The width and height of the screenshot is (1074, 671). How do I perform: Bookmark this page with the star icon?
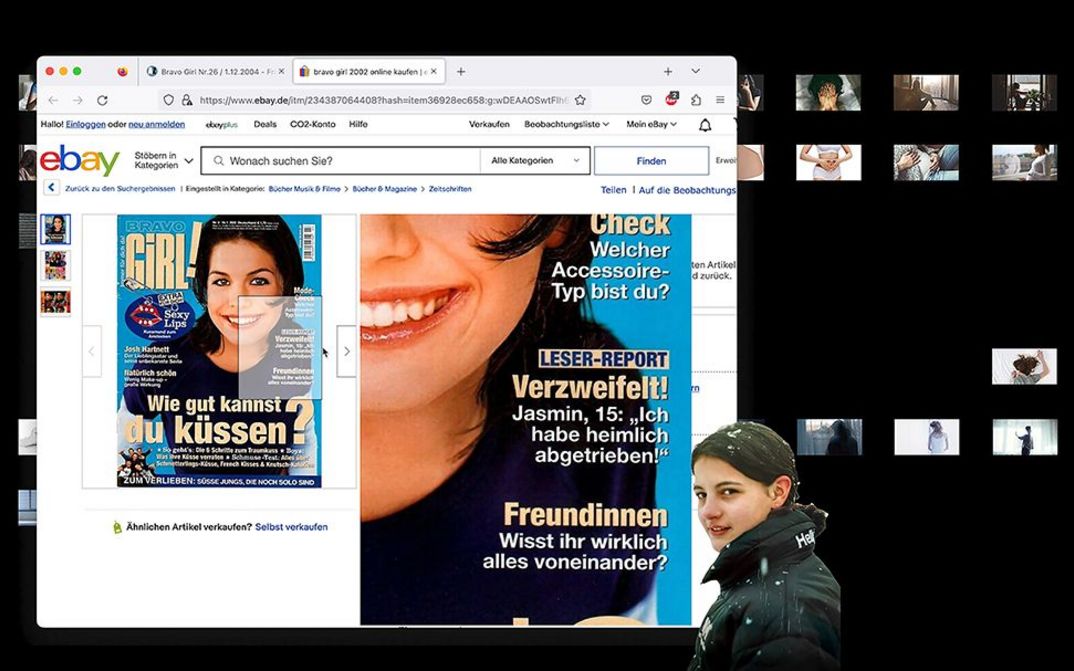[580, 100]
